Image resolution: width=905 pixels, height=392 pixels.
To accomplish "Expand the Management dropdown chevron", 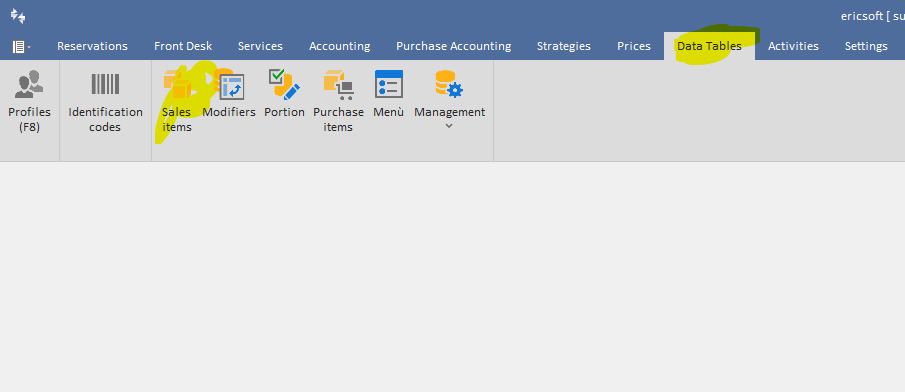I will tap(449, 126).
